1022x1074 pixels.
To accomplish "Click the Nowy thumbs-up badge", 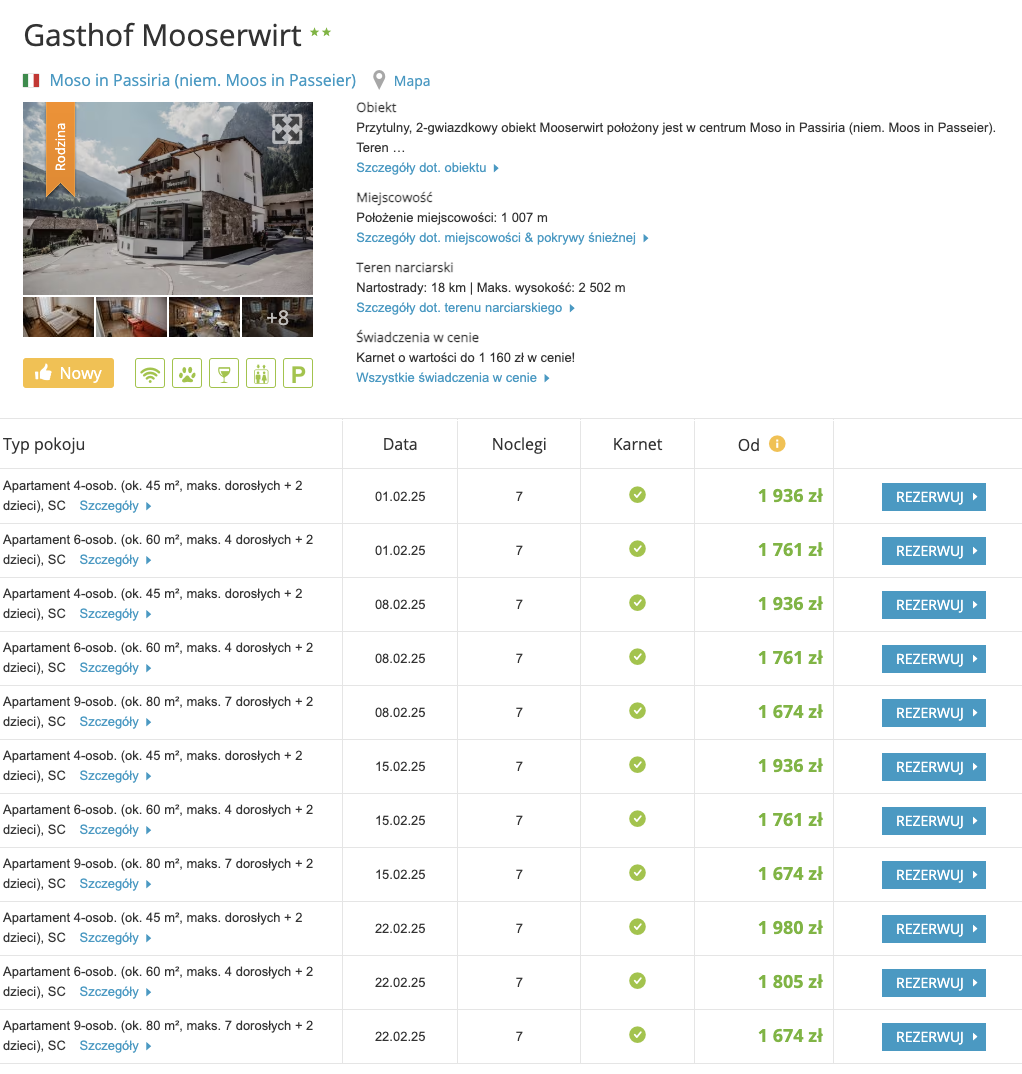I will pos(68,373).
